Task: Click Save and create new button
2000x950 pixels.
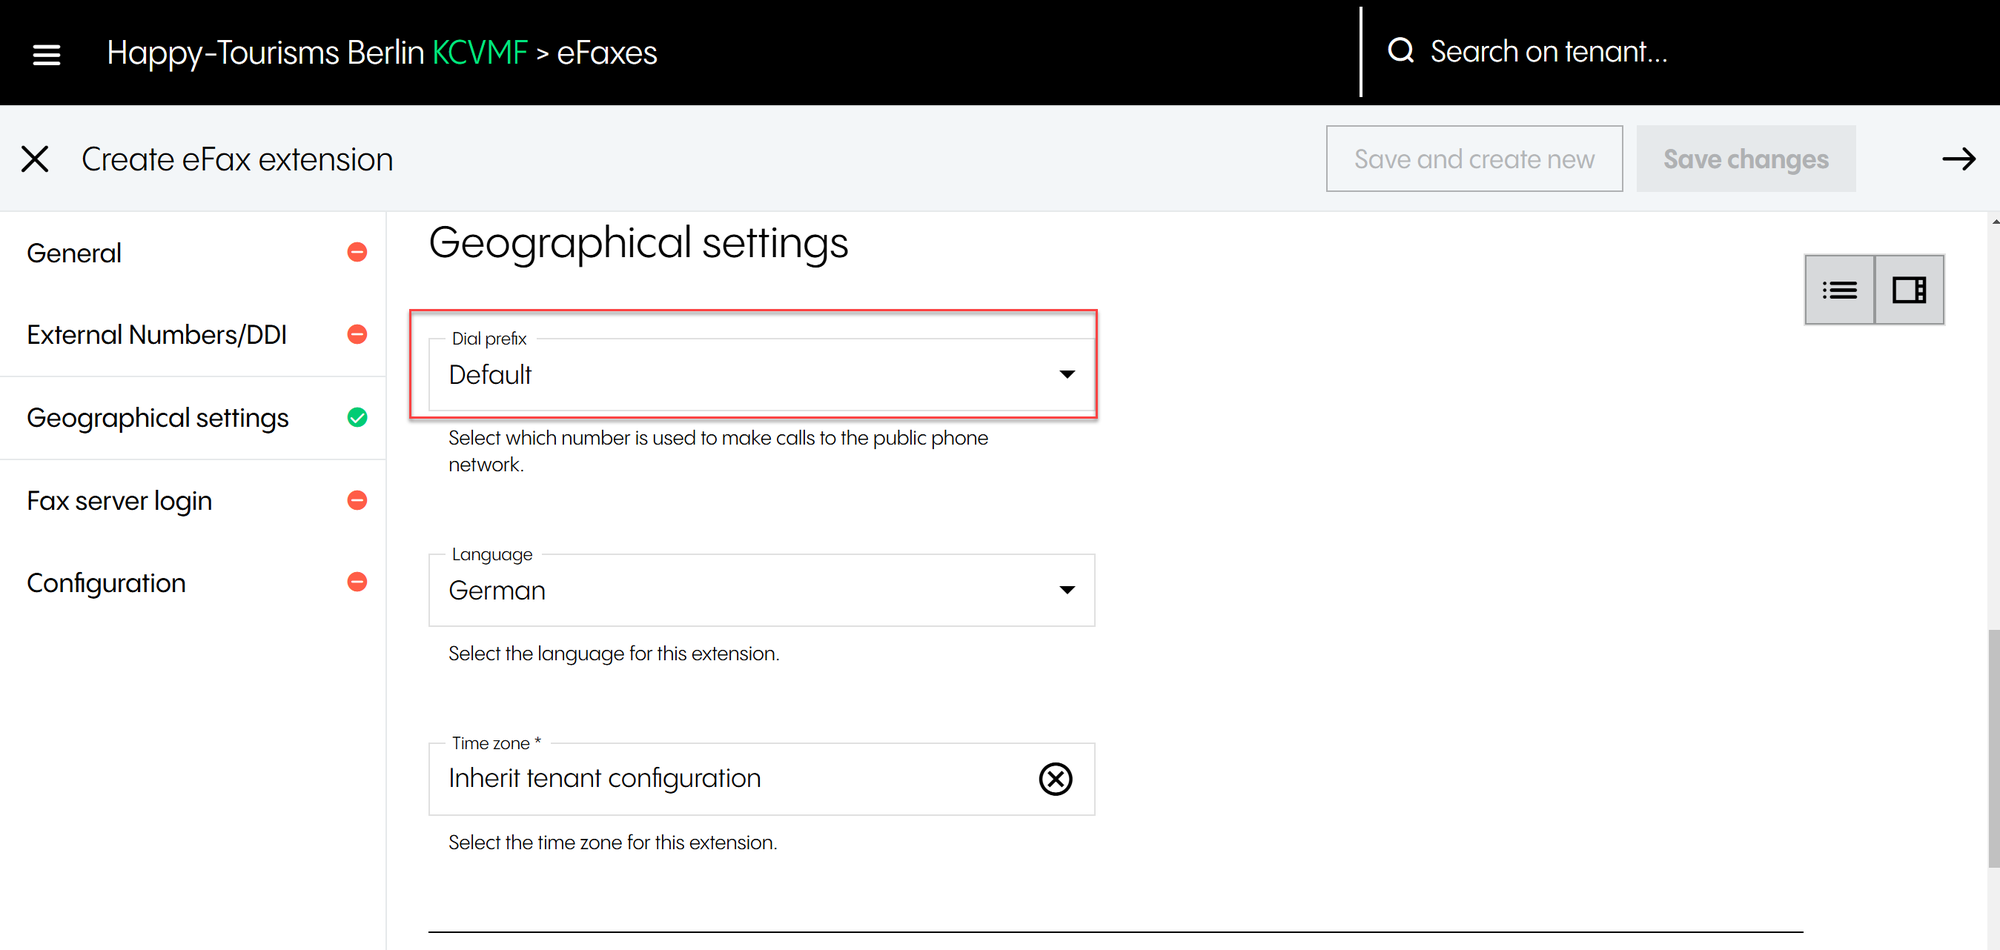Action: point(1473,159)
